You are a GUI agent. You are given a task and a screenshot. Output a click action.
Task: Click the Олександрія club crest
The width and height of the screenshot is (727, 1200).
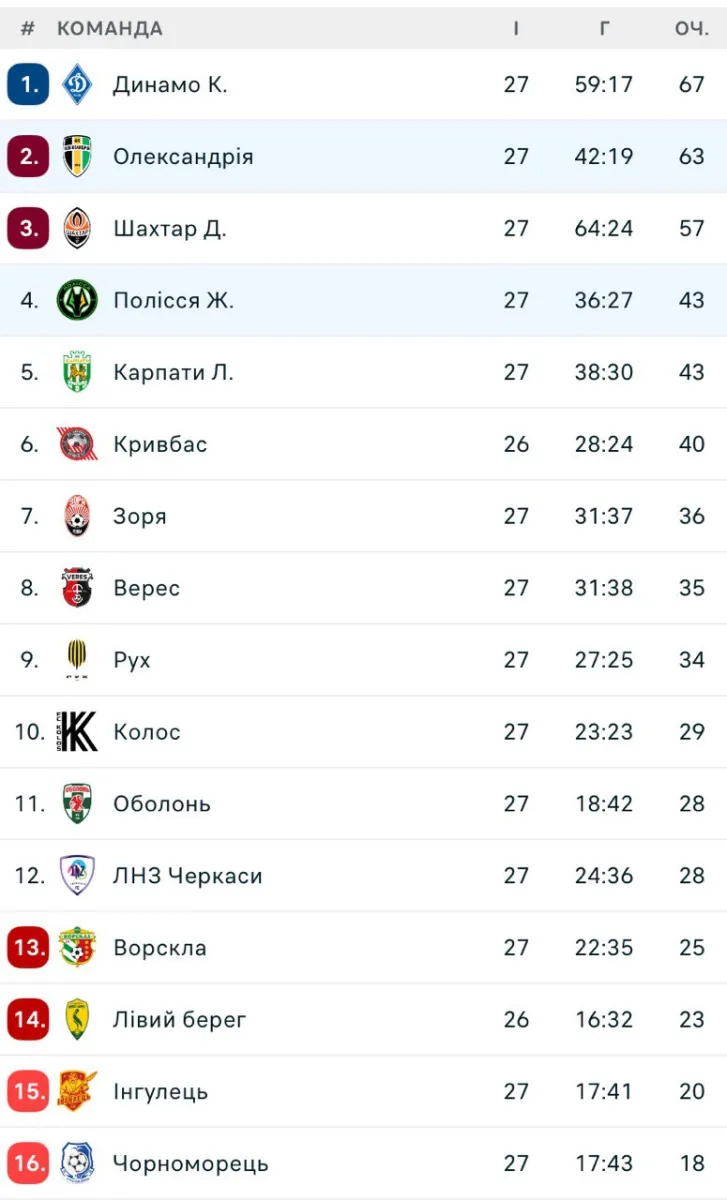pyautogui.click(x=77, y=156)
